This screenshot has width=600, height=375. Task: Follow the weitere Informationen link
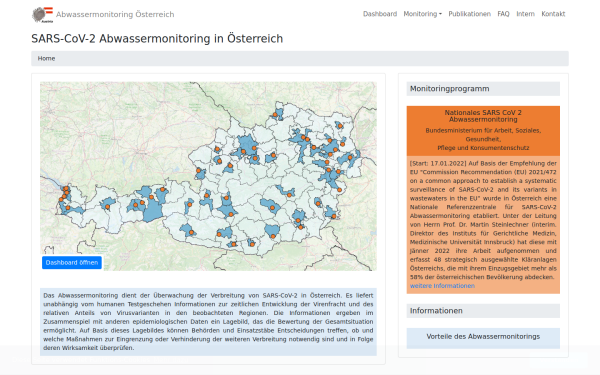[x=442, y=286]
